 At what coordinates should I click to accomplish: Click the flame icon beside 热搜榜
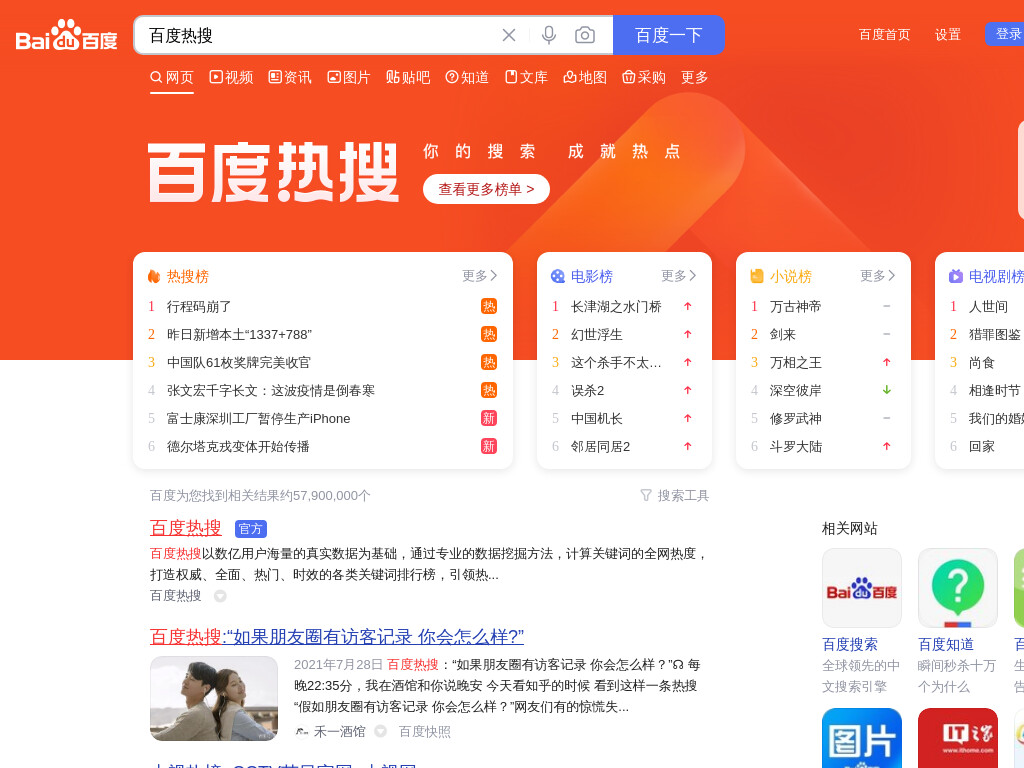click(154, 276)
